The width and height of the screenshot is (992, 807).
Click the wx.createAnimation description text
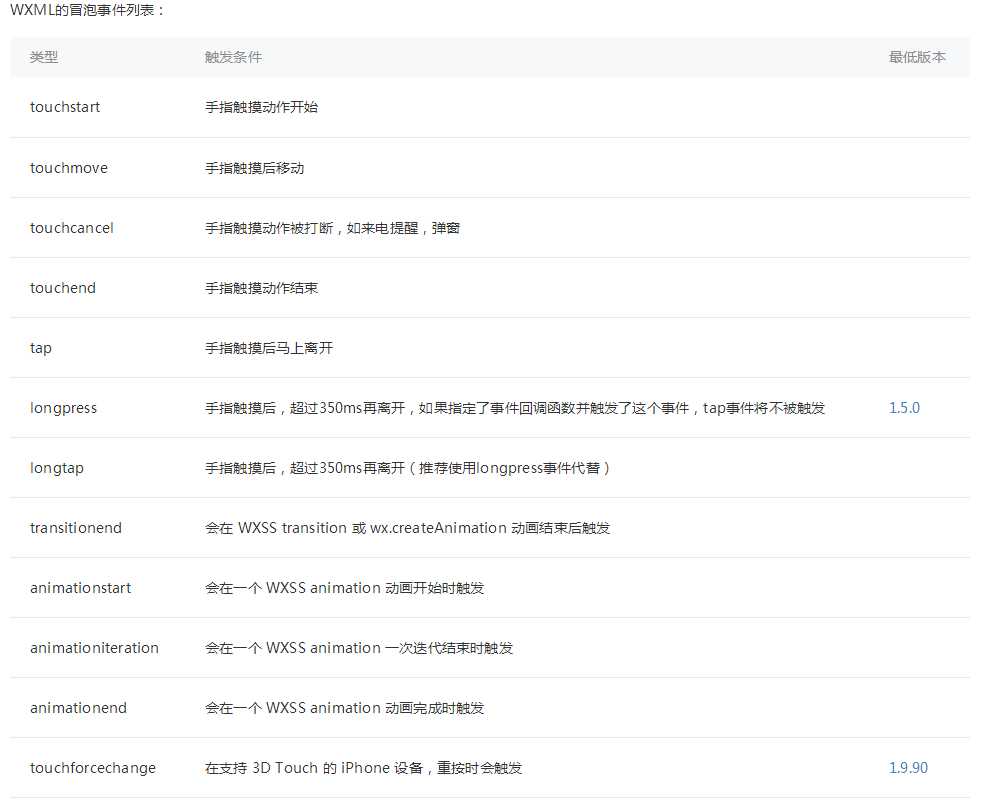(x=406, y=528)
